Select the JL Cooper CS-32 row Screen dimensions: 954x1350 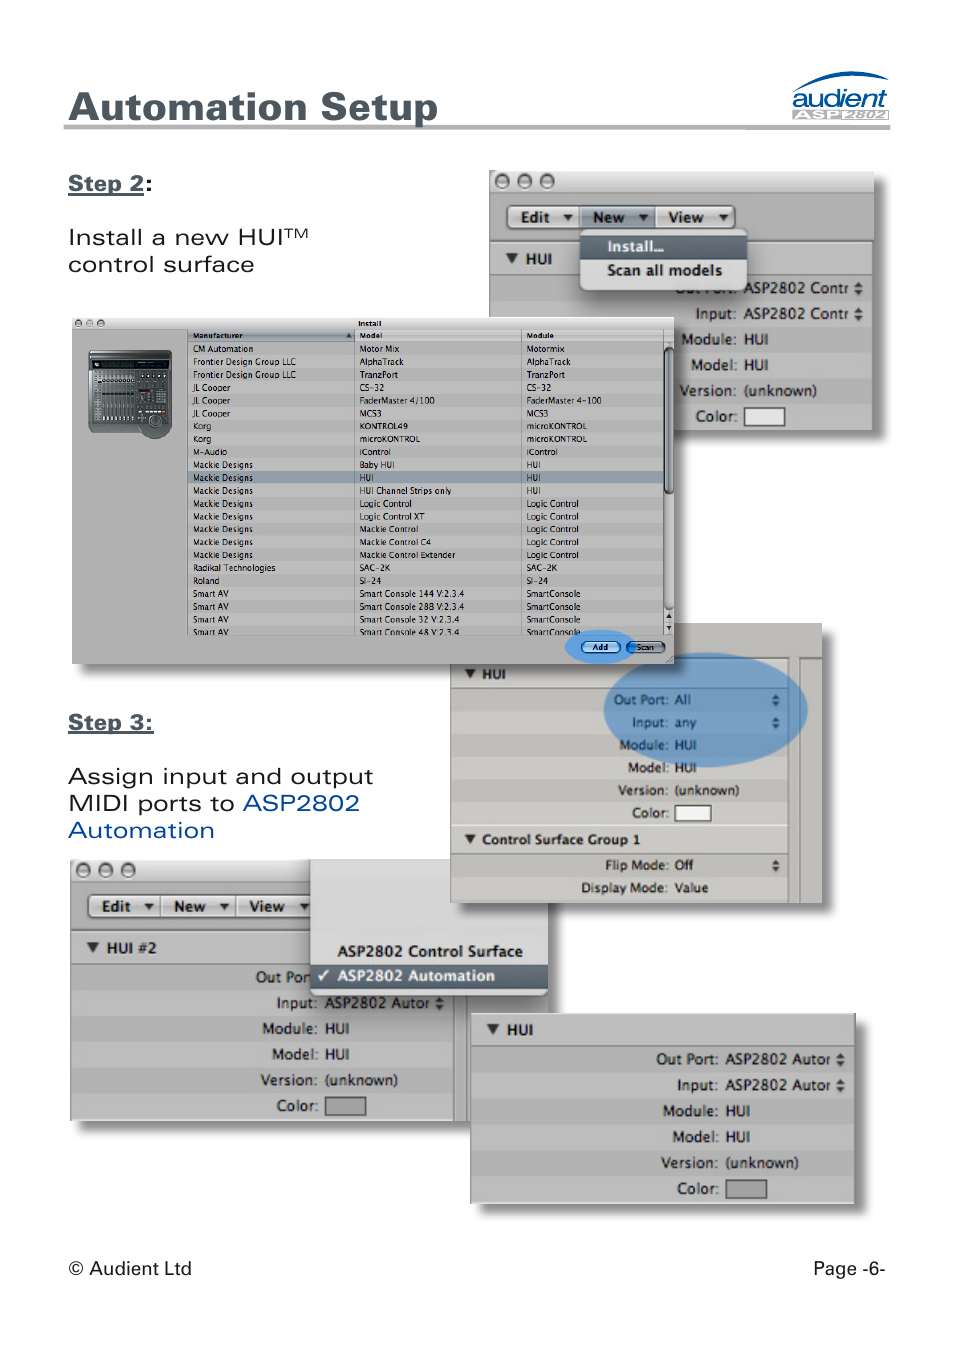pyautogui.click(x=425, y=388)
